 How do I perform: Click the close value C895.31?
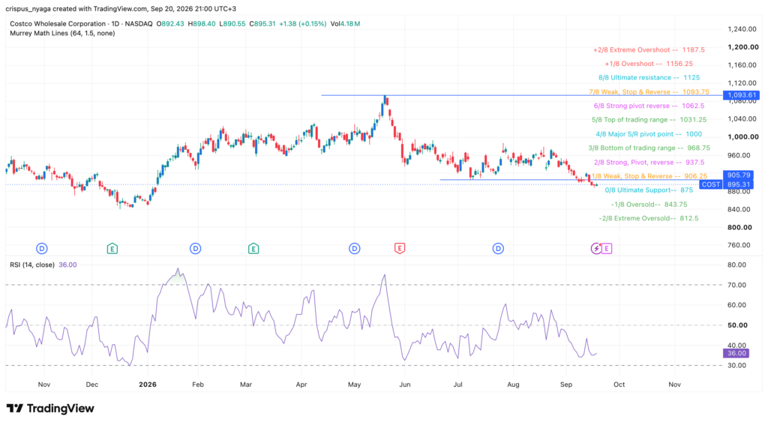[x=263, y=24]
